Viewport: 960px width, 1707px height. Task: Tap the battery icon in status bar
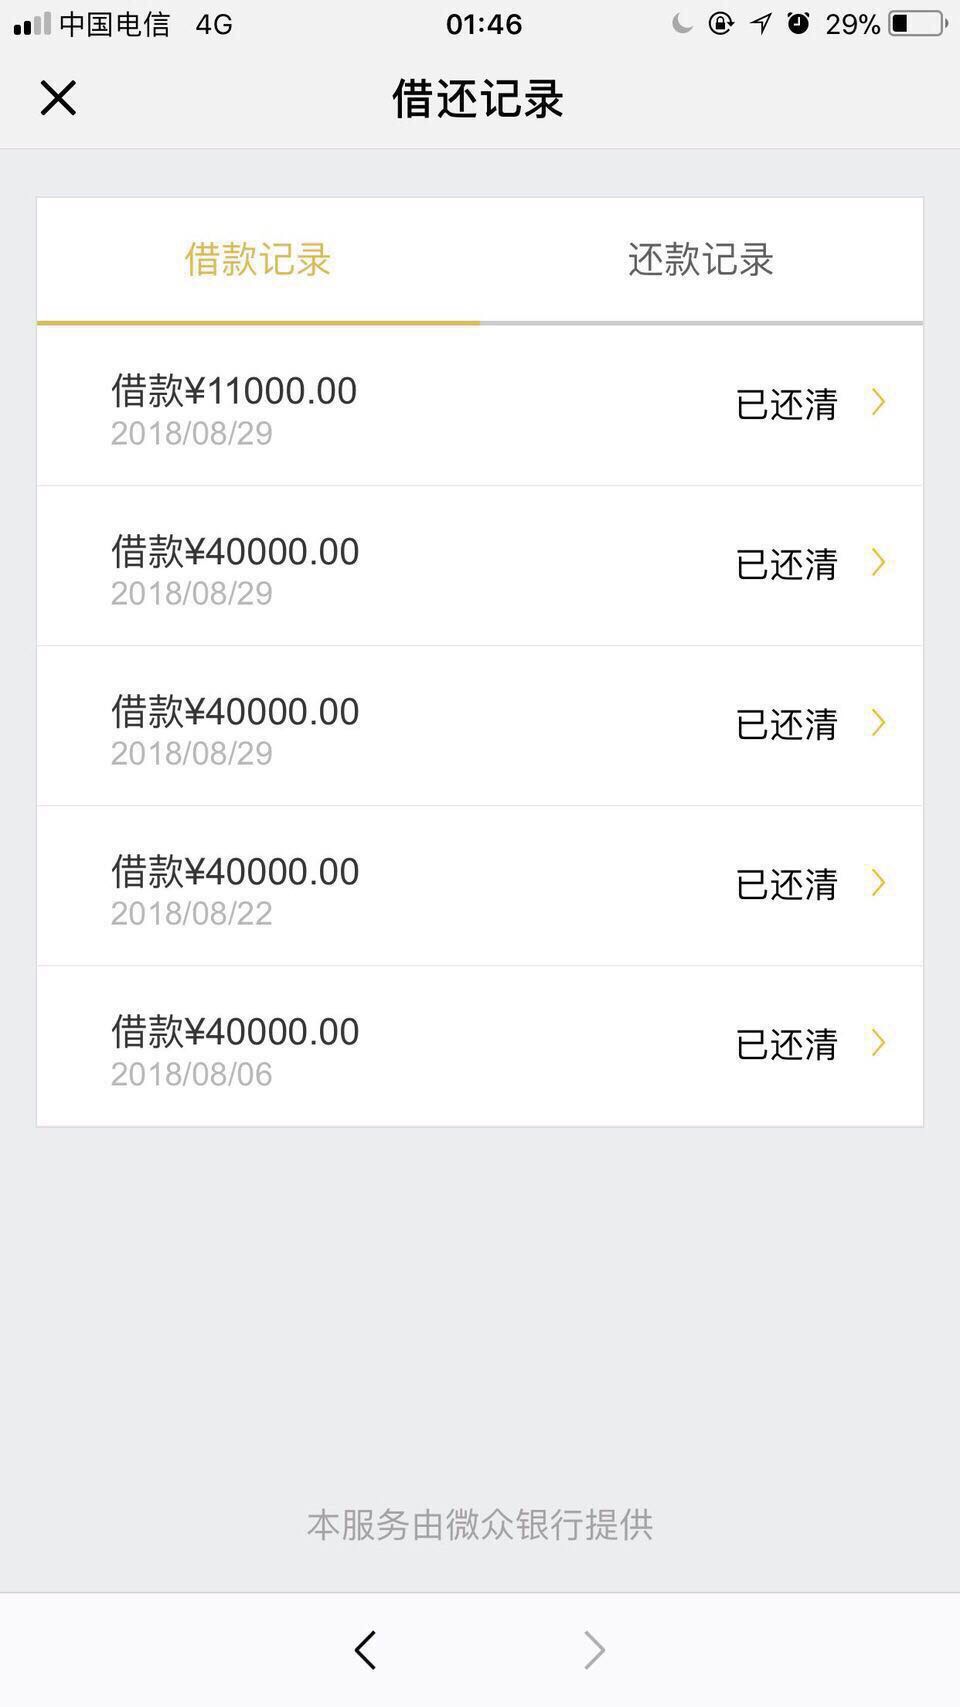tap(917, 23)
